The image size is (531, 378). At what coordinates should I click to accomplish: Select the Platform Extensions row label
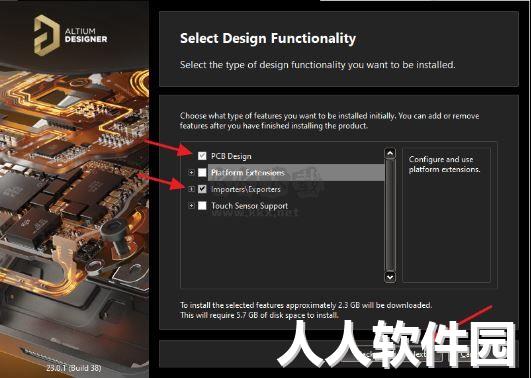pyautogui.click(x=248, y=172)
